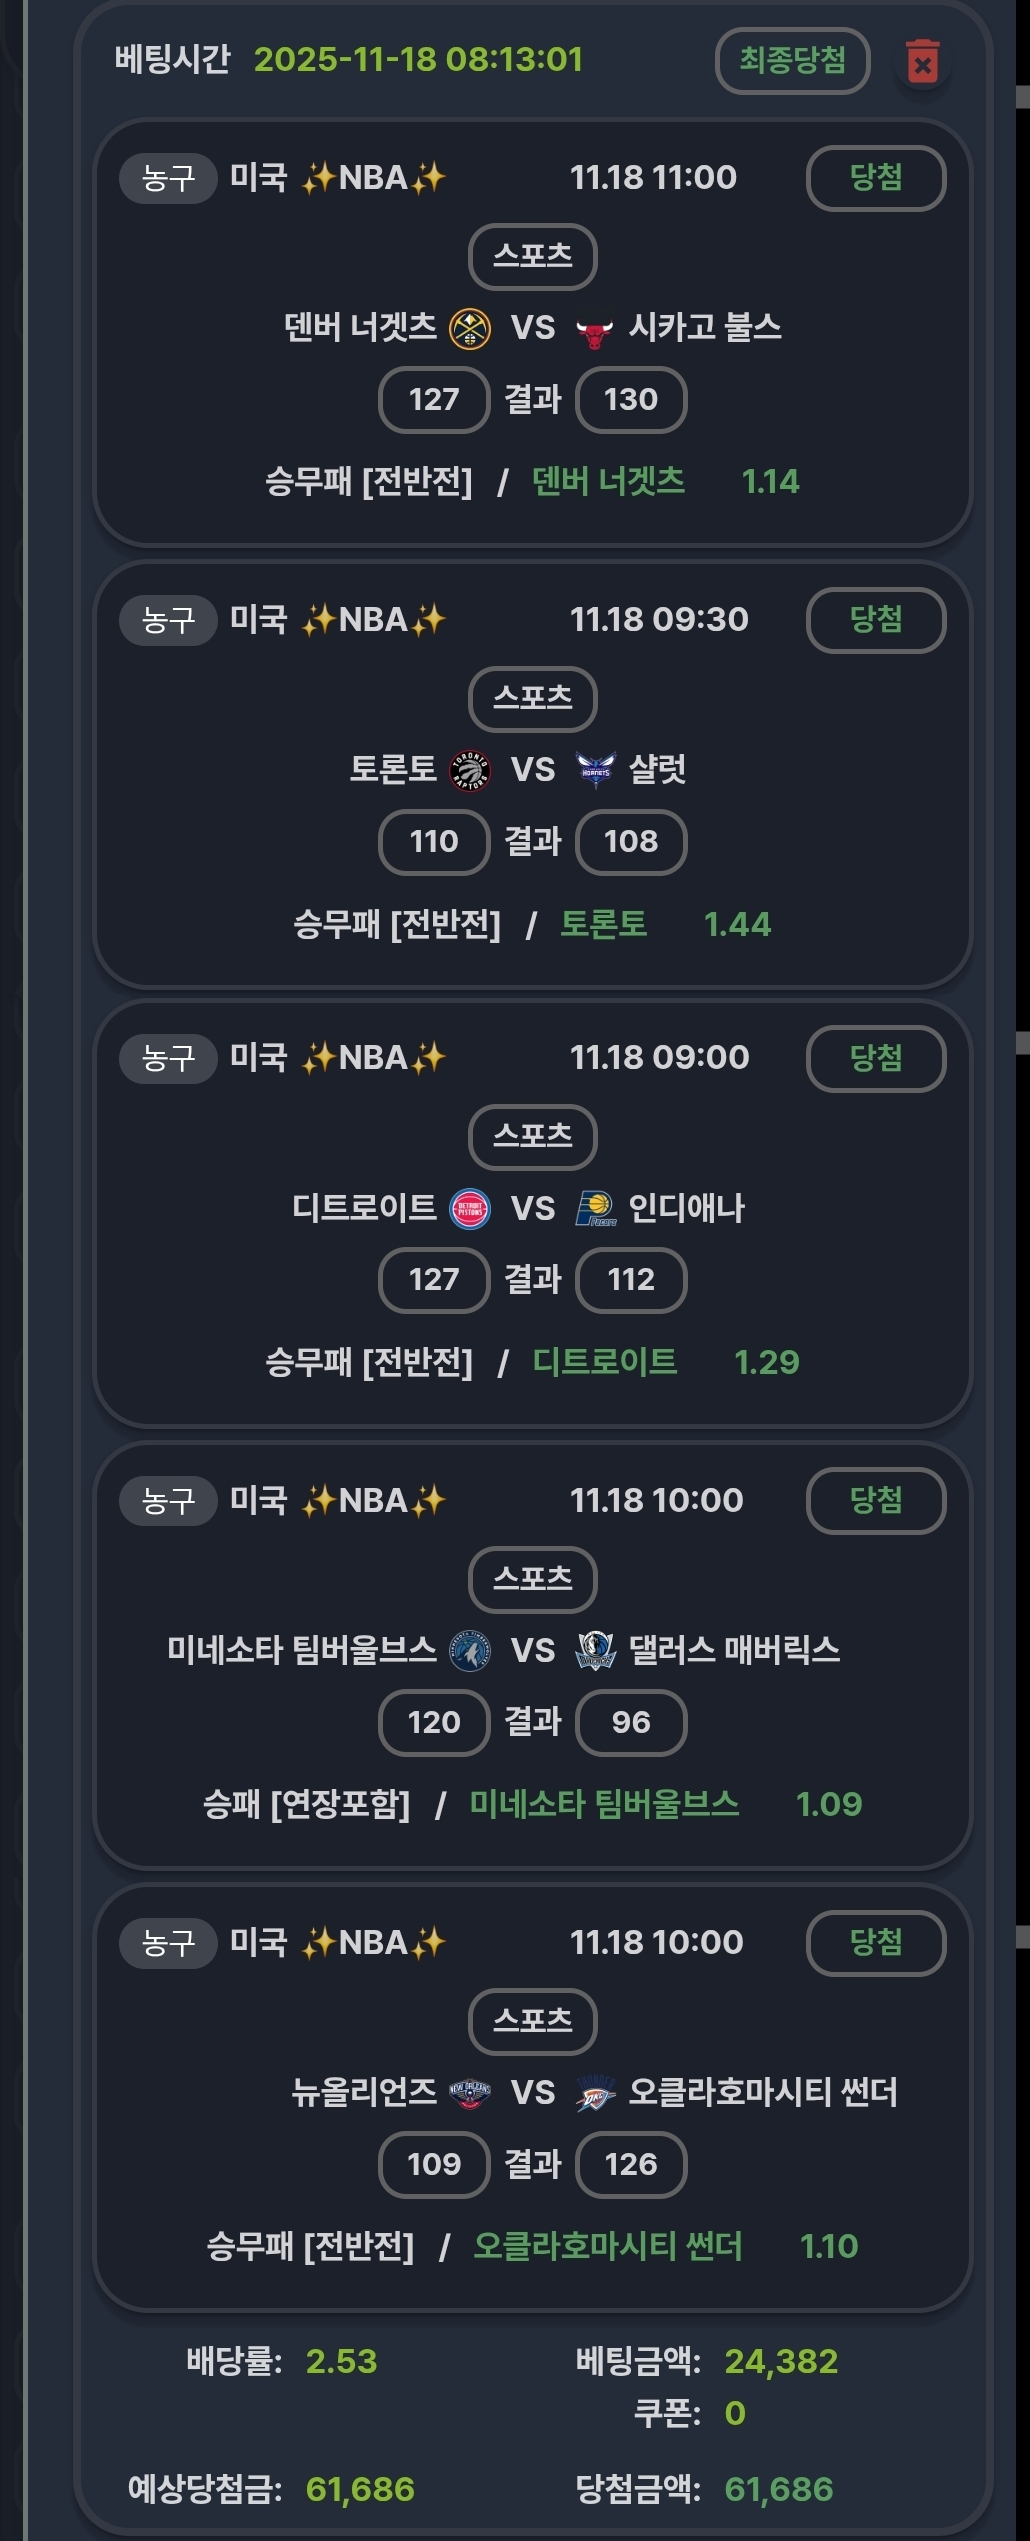Click 스포츠 tag on the Toronto game
Screen dimensions: 1030x2541
pos(532,698)
